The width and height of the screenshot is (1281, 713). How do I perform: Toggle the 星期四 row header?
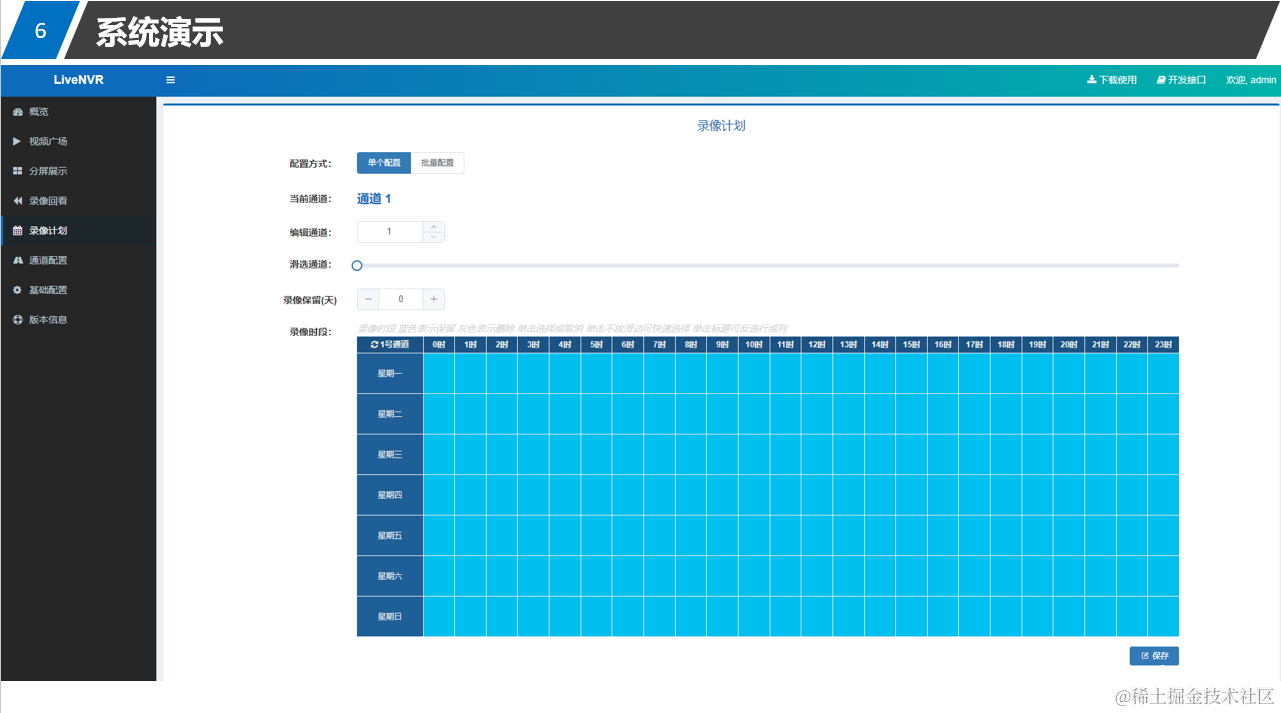point(390,495)
